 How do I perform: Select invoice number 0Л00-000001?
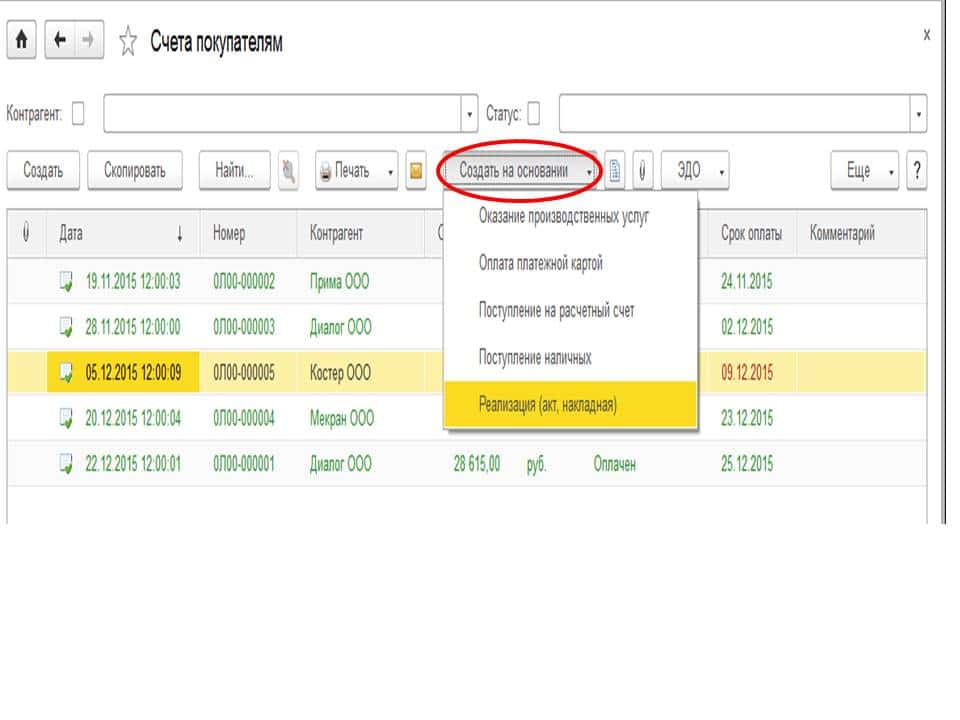click(x=244, y=463)
